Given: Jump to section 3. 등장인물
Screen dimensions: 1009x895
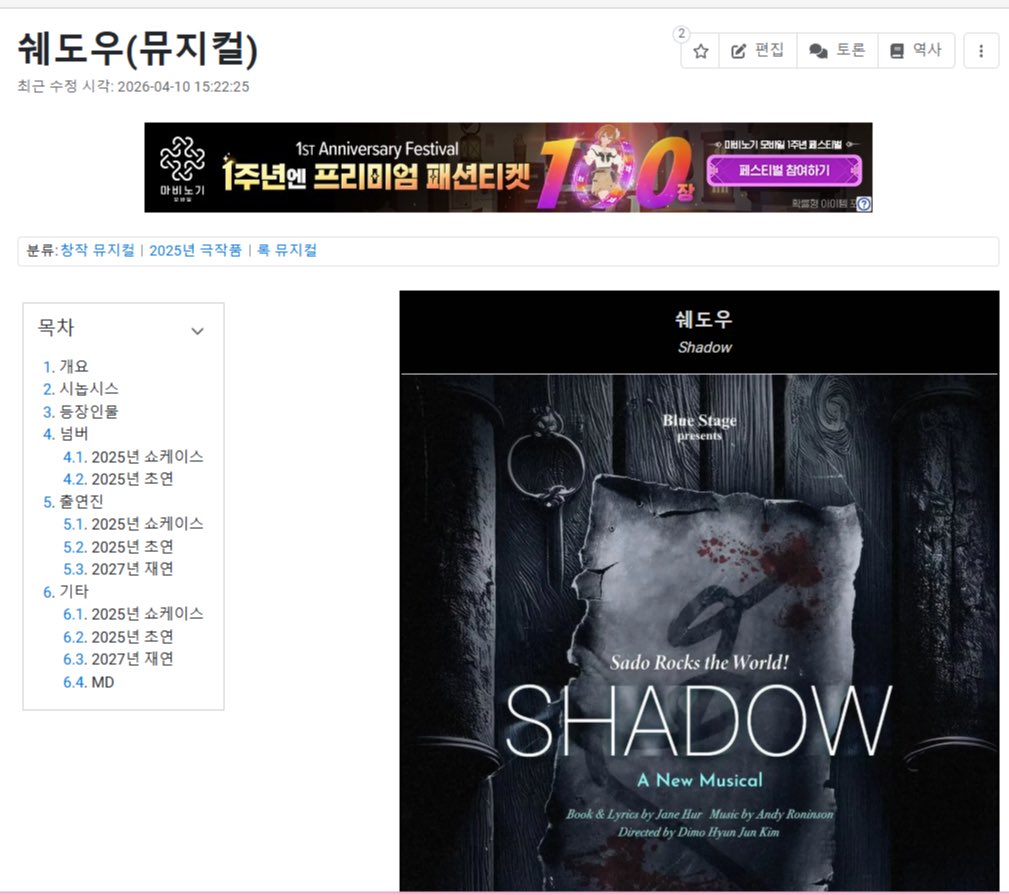Looking at the screenshot, I should coord(80,411).
